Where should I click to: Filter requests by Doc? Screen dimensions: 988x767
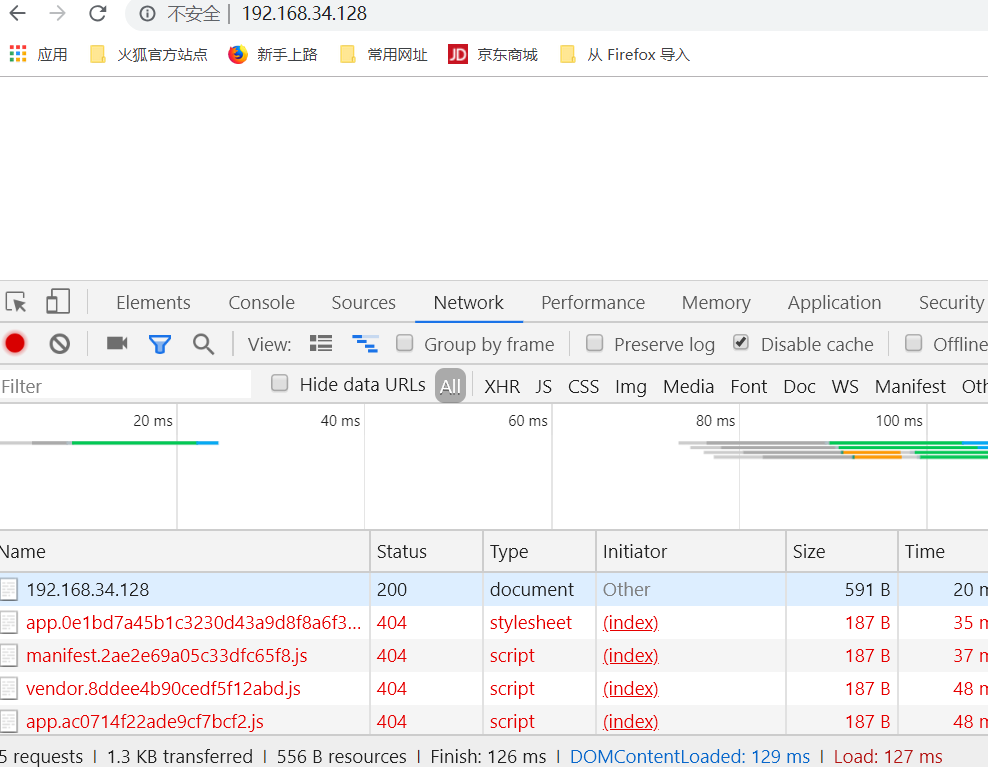click(x=800, y=386)
